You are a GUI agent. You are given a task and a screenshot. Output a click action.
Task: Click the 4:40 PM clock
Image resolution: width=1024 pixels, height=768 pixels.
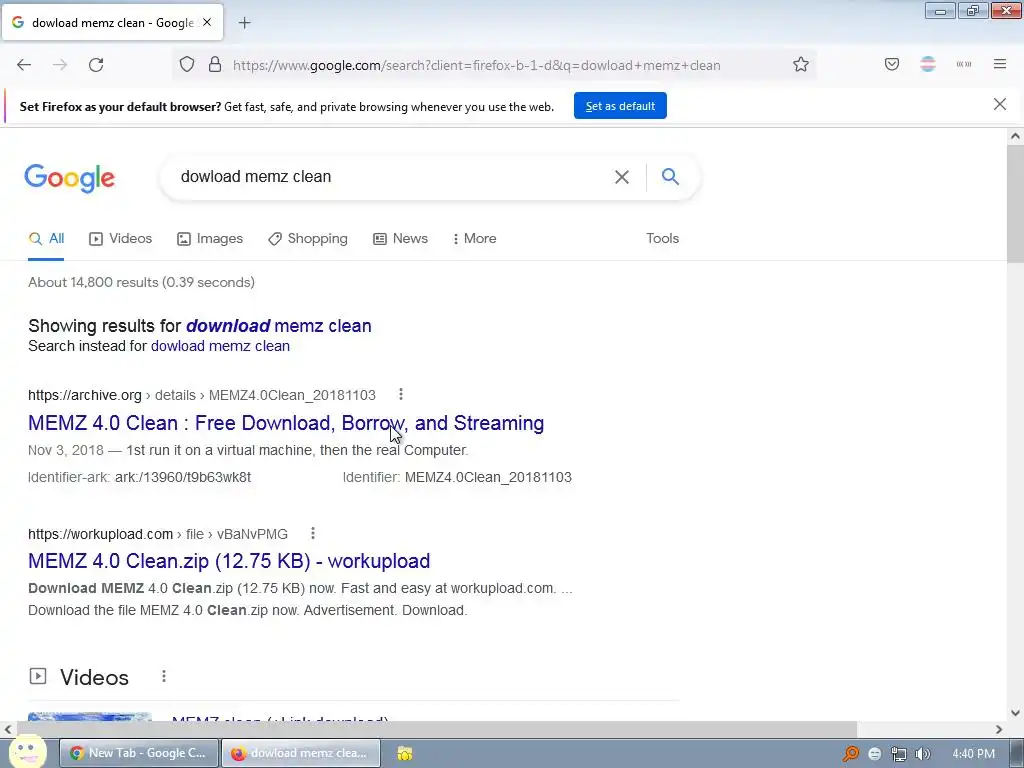click(973, 754)
